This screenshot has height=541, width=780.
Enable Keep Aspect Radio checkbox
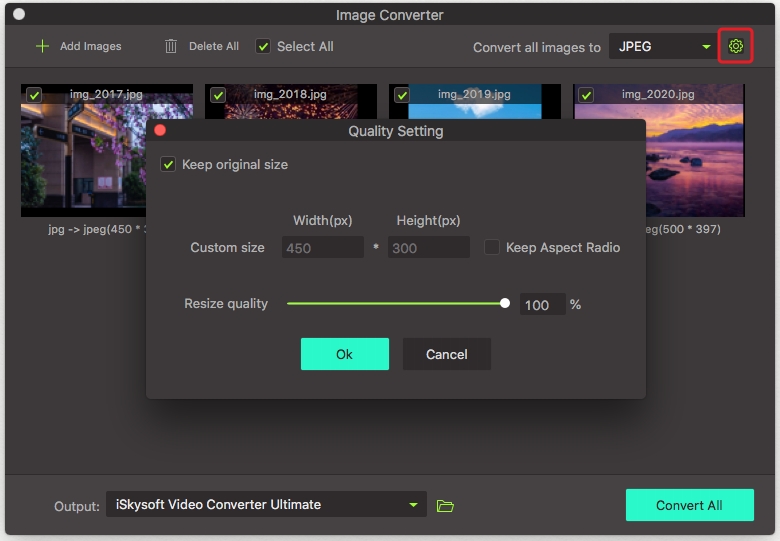(x=492, y=247)
